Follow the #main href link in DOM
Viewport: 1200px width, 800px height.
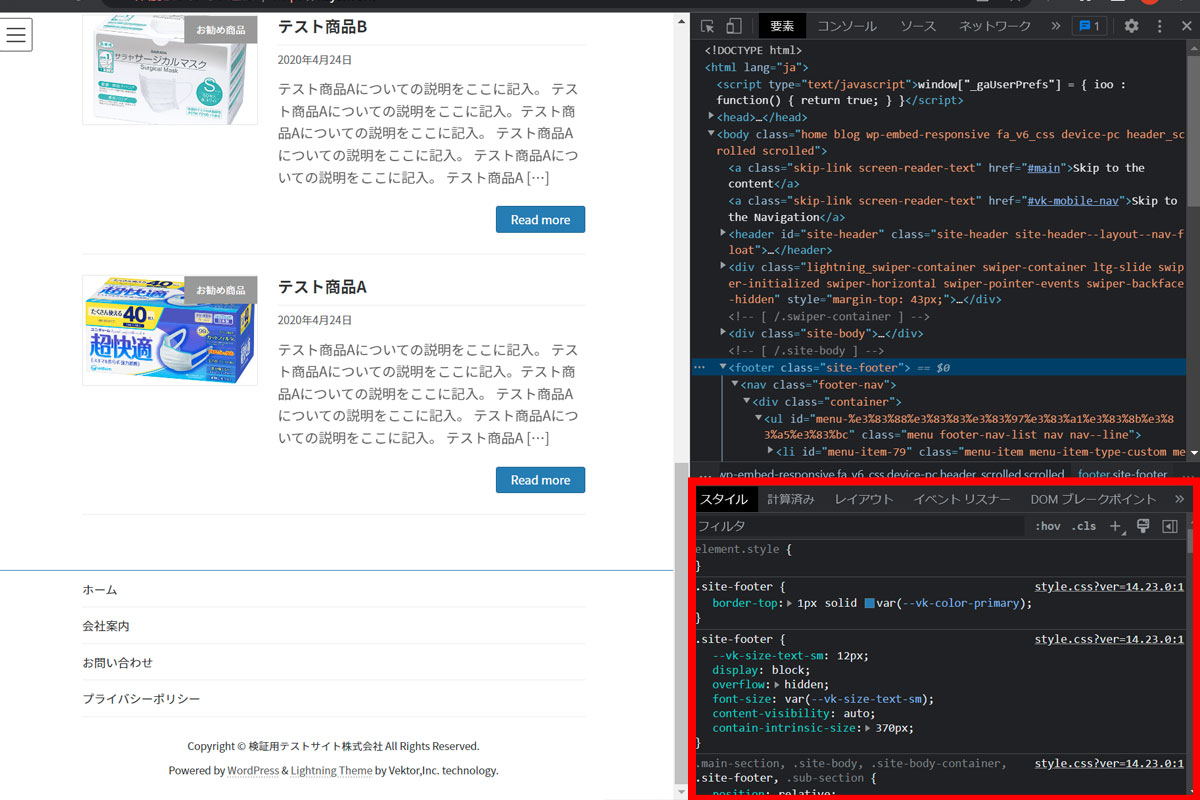click(1046, 168)
